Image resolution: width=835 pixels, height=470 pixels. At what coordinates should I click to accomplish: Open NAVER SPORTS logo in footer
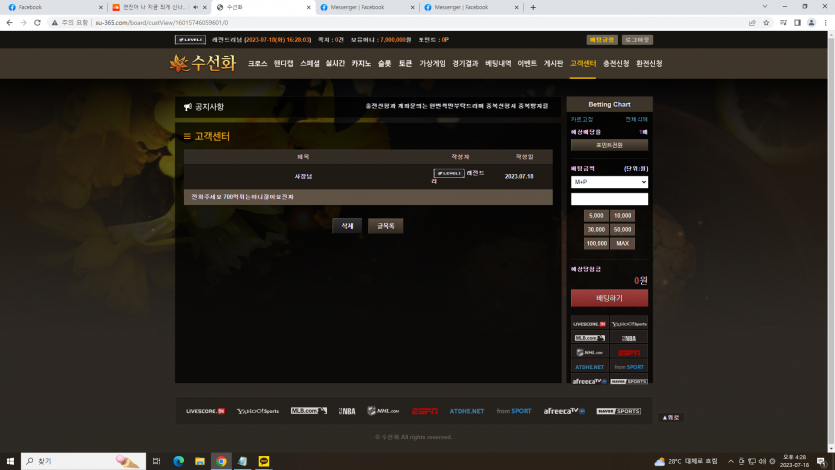(618, 411)
